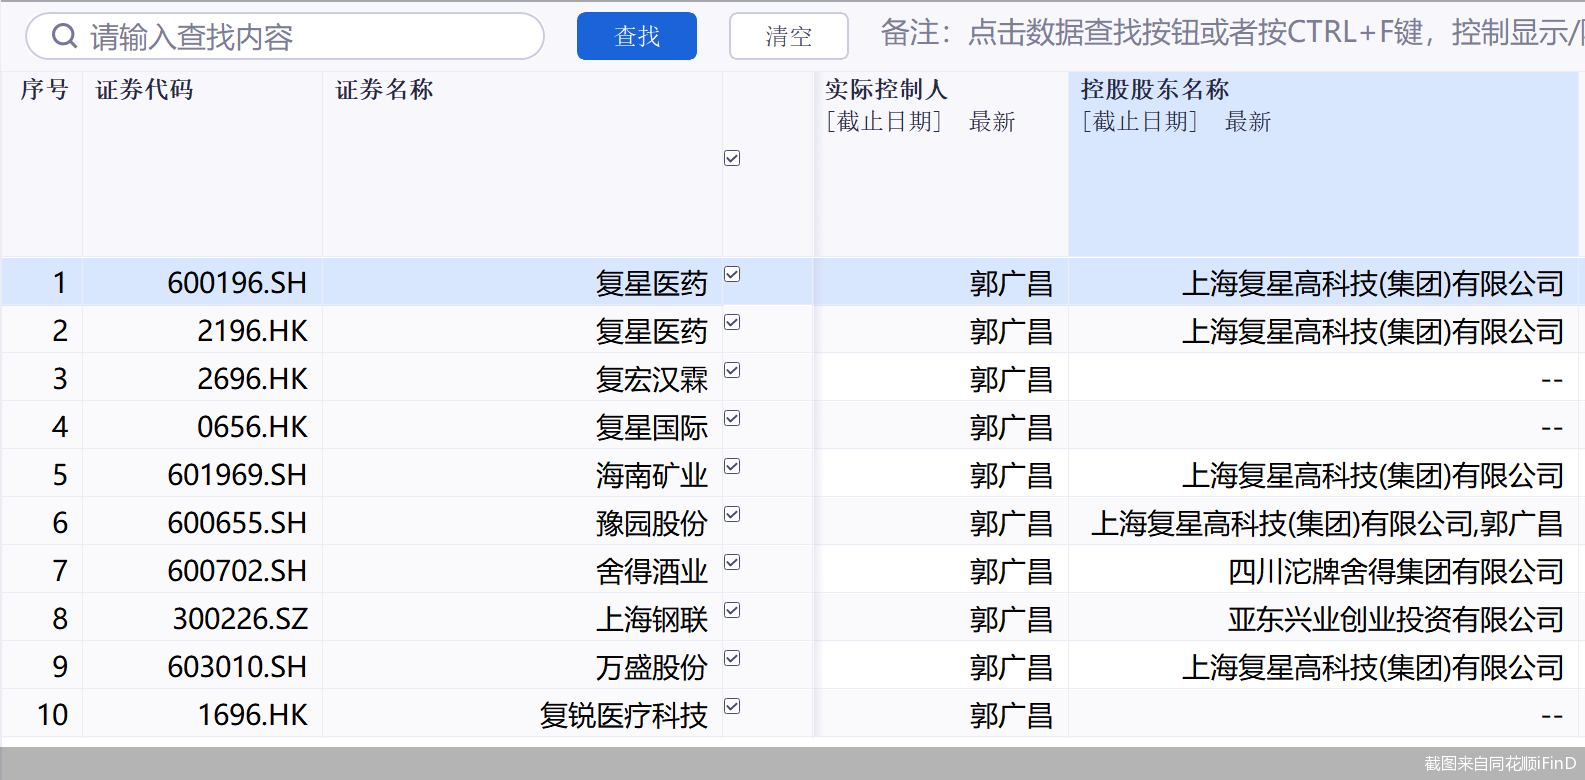The width and height of the screenshot is (1585, 780).
Task: Select the code cell 300226.SZ
Action: (x=202, y=619)
